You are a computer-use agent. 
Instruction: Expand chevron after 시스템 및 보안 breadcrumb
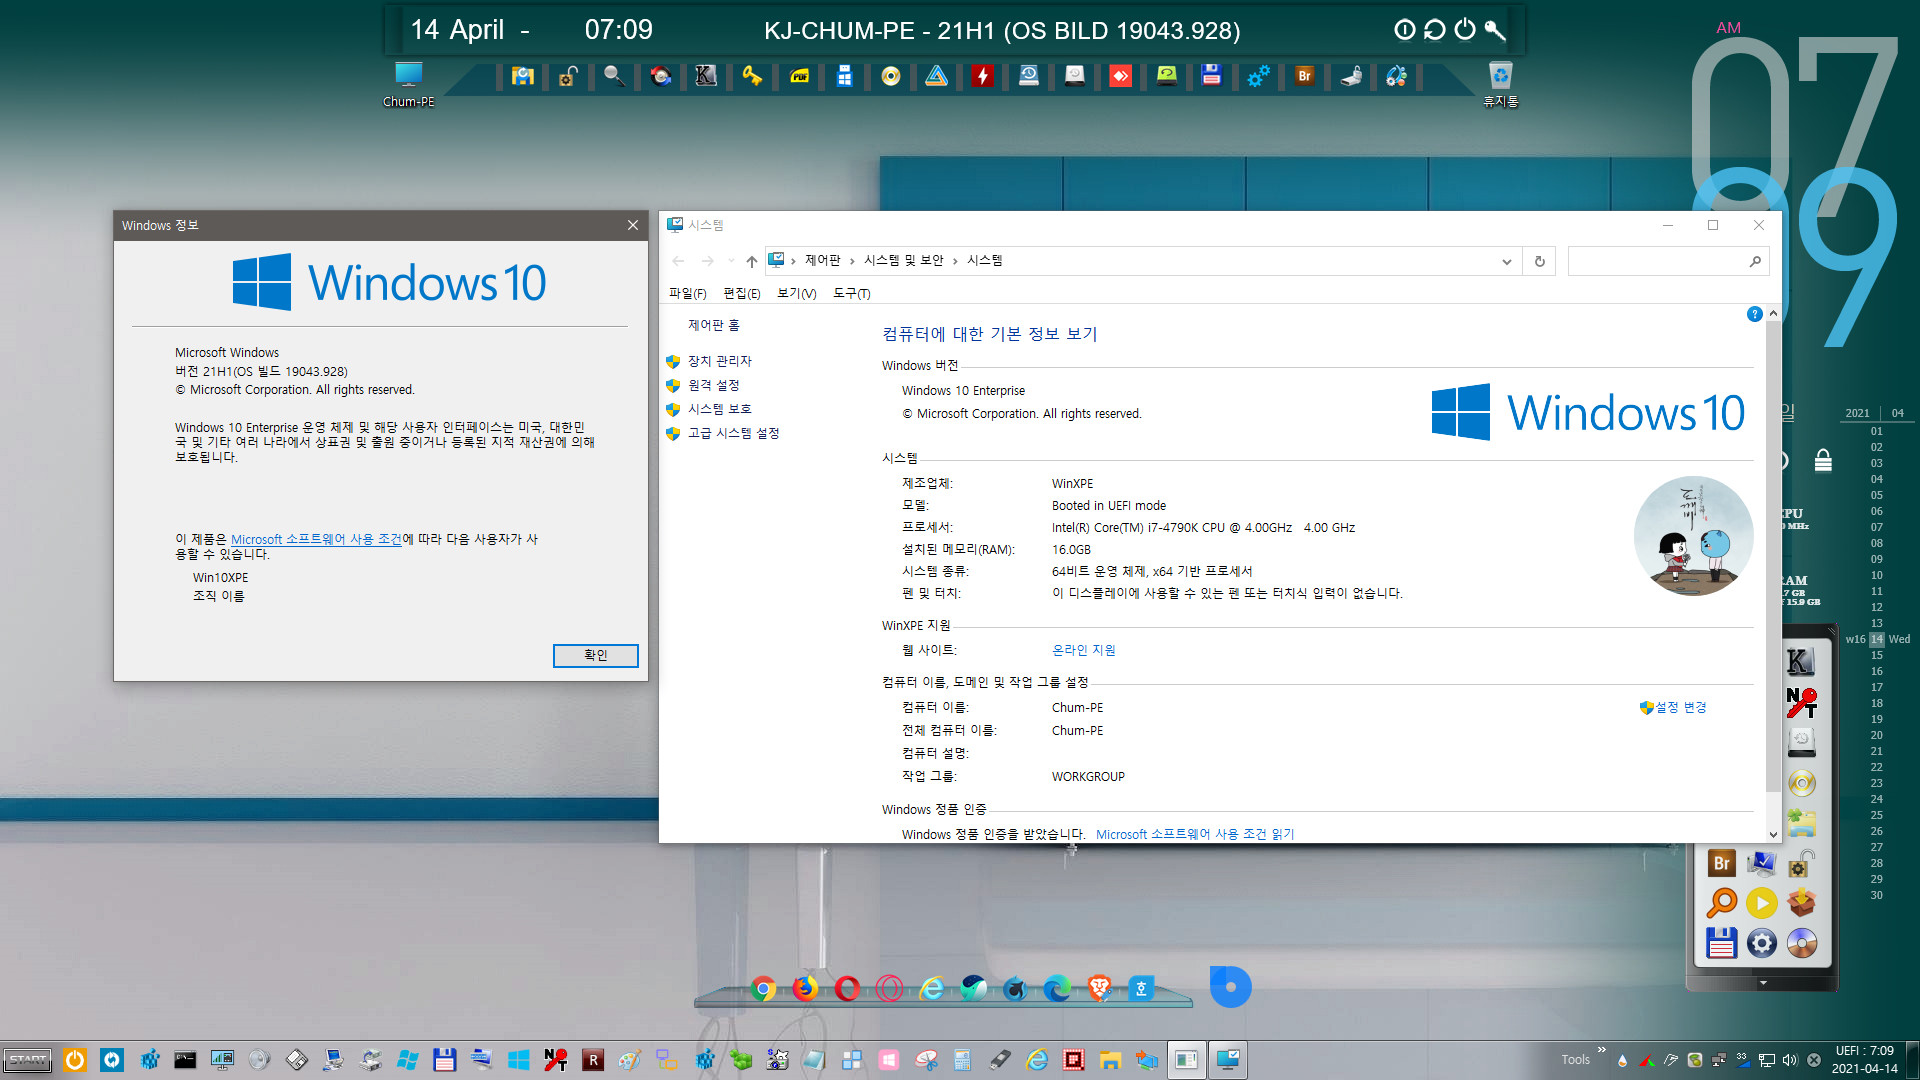[955, 261]
